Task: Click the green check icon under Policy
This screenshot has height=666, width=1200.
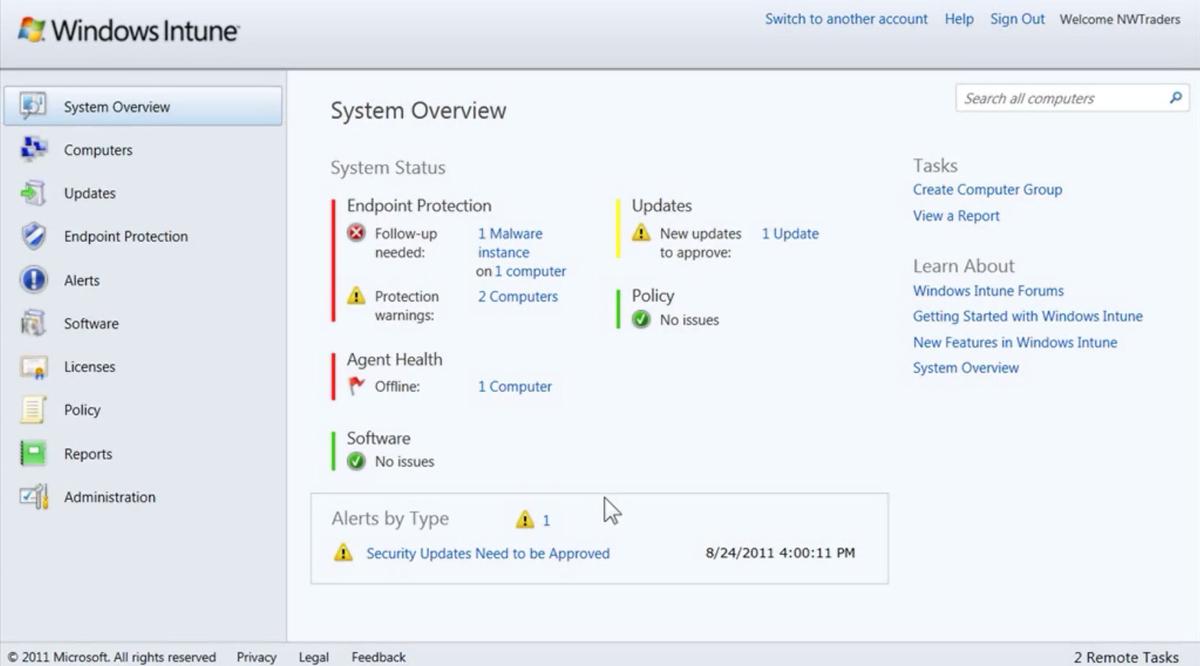Action: click(x=641, y=320)
